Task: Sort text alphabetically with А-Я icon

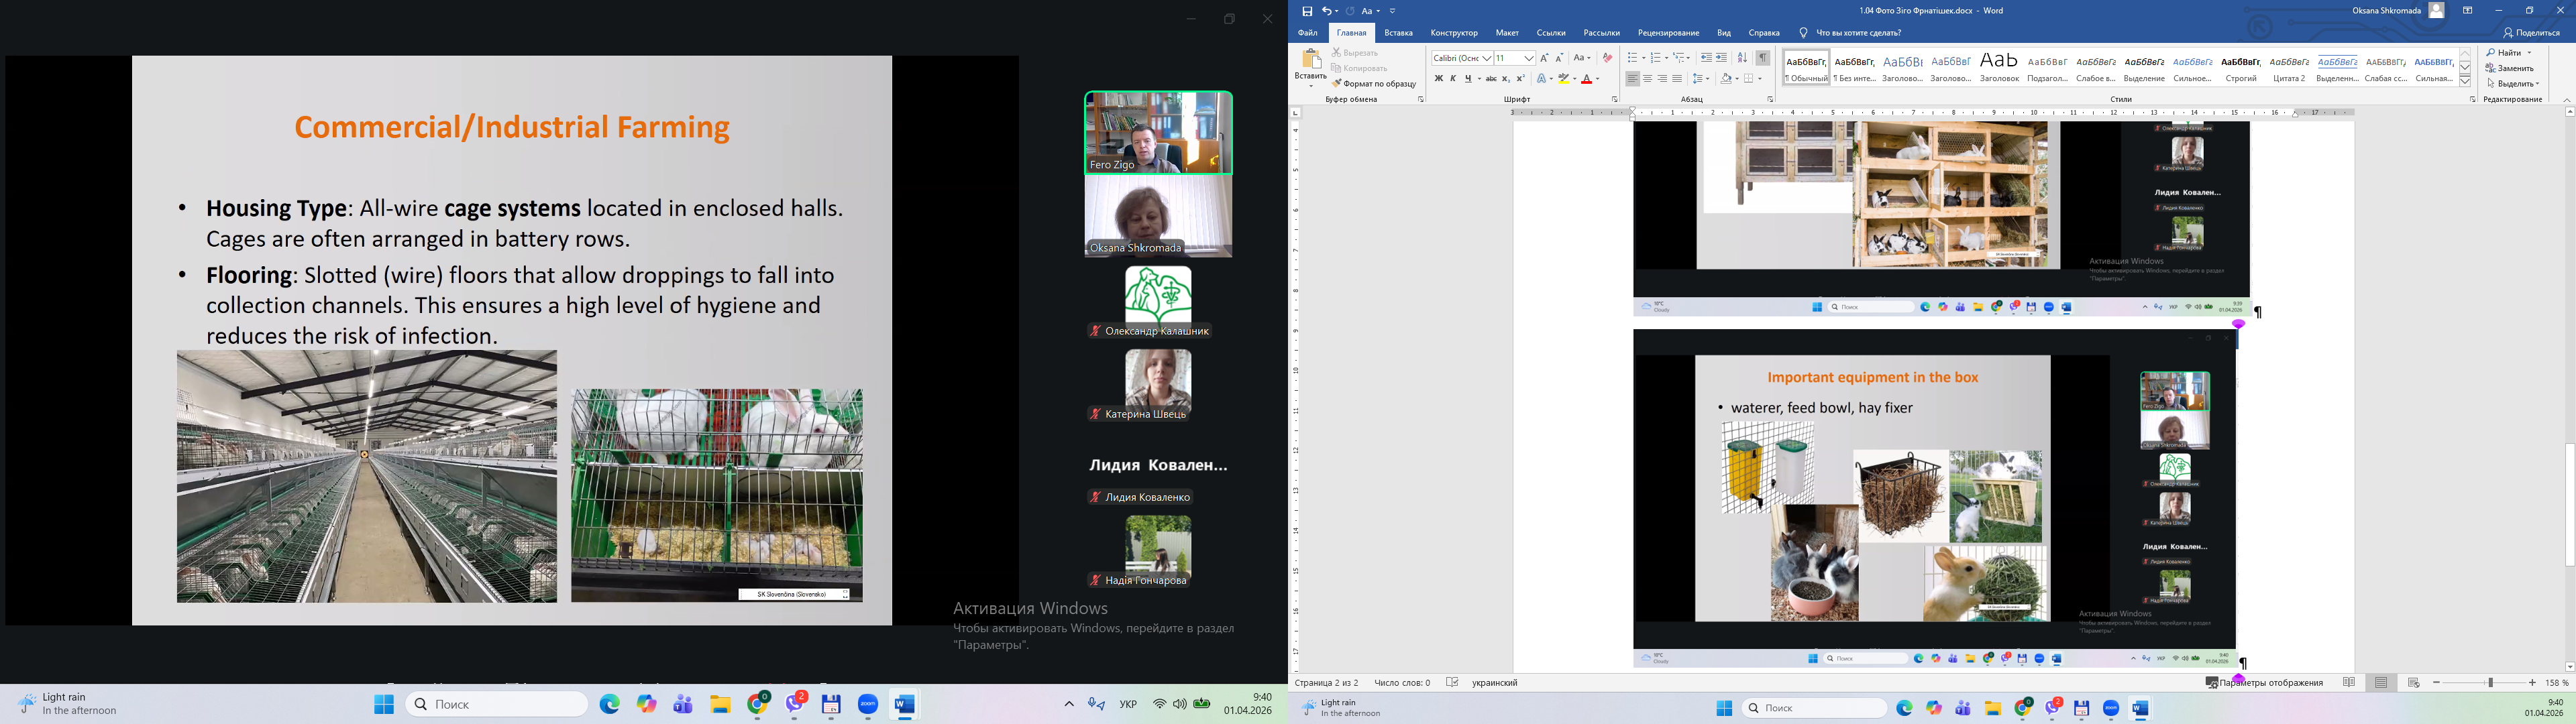Action: (x=1742, y=58)
